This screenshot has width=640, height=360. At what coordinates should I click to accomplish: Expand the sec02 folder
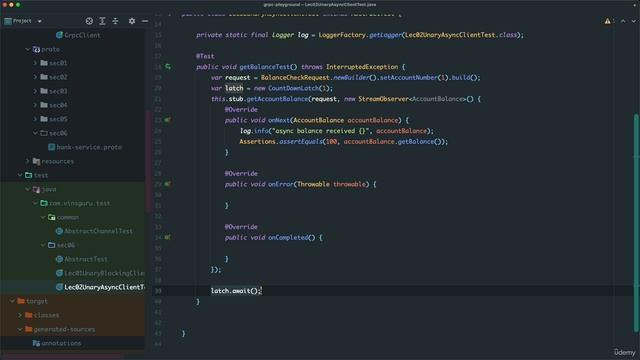tap(35, 77)
